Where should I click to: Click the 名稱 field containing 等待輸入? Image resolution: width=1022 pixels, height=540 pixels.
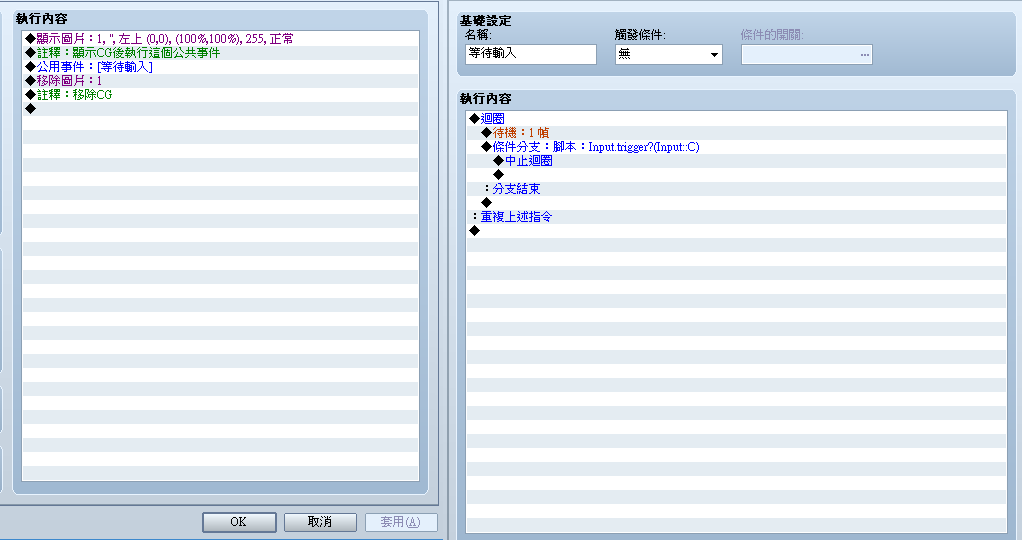pos(531,54)
